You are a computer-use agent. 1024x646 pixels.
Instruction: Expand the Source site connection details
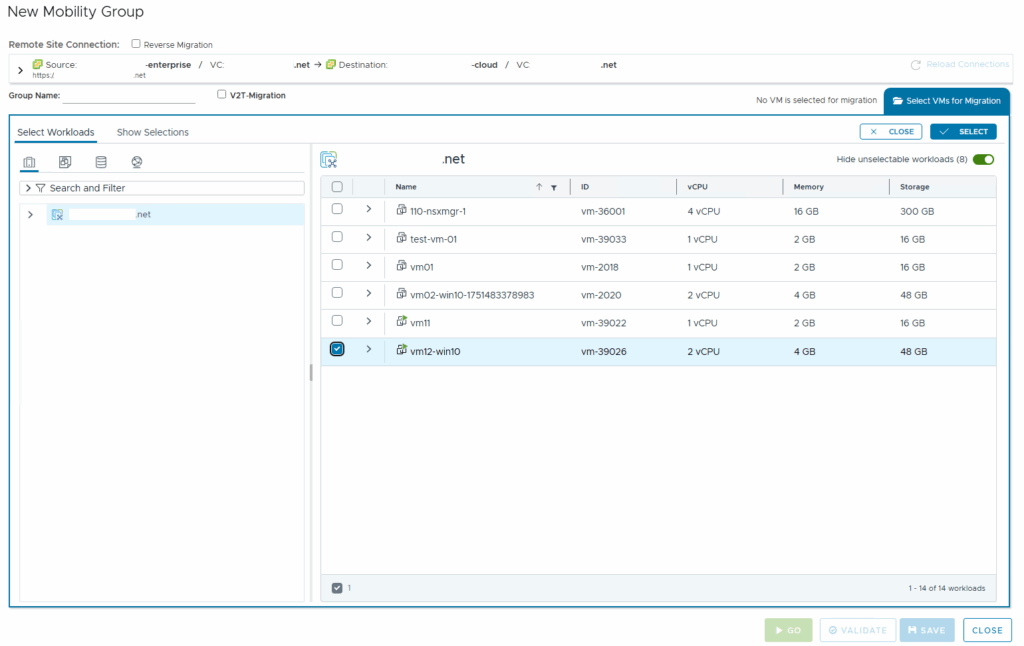[x=20, y=70]
